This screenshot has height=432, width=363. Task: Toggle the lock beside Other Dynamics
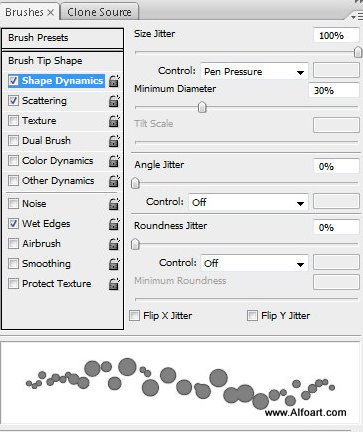tap(114, 181)
